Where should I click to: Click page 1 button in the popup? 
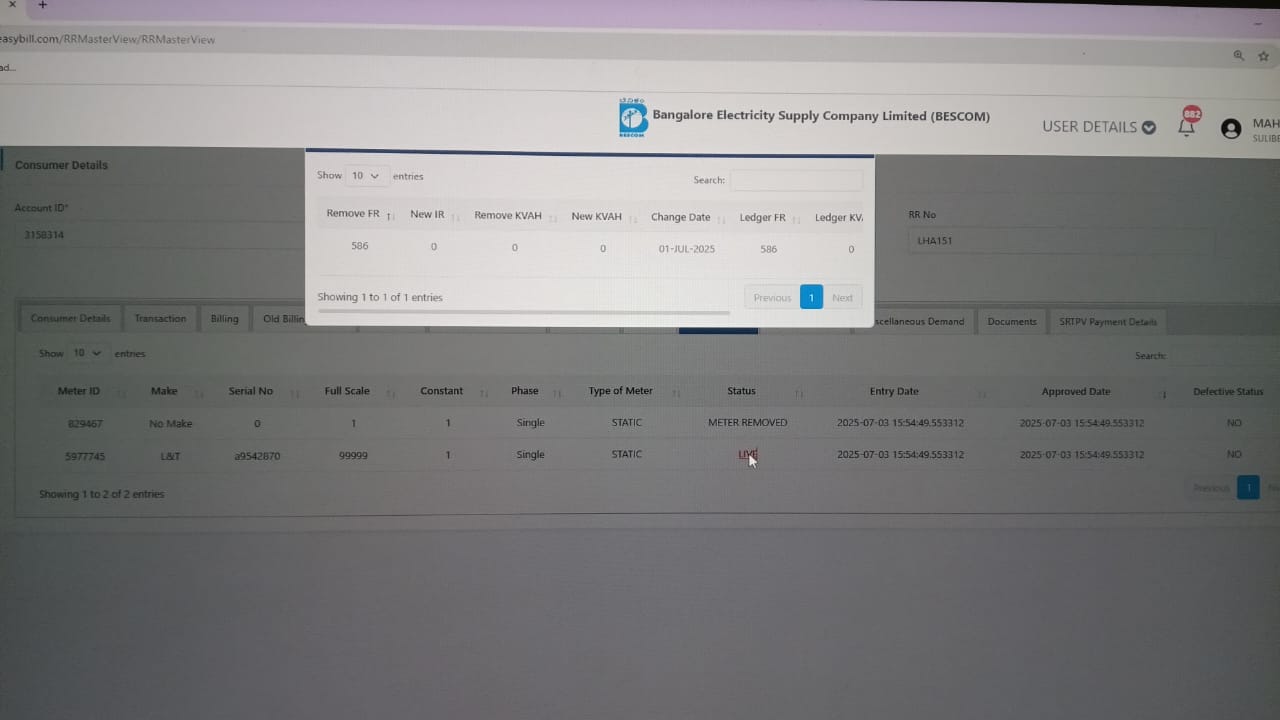[811, 297]
